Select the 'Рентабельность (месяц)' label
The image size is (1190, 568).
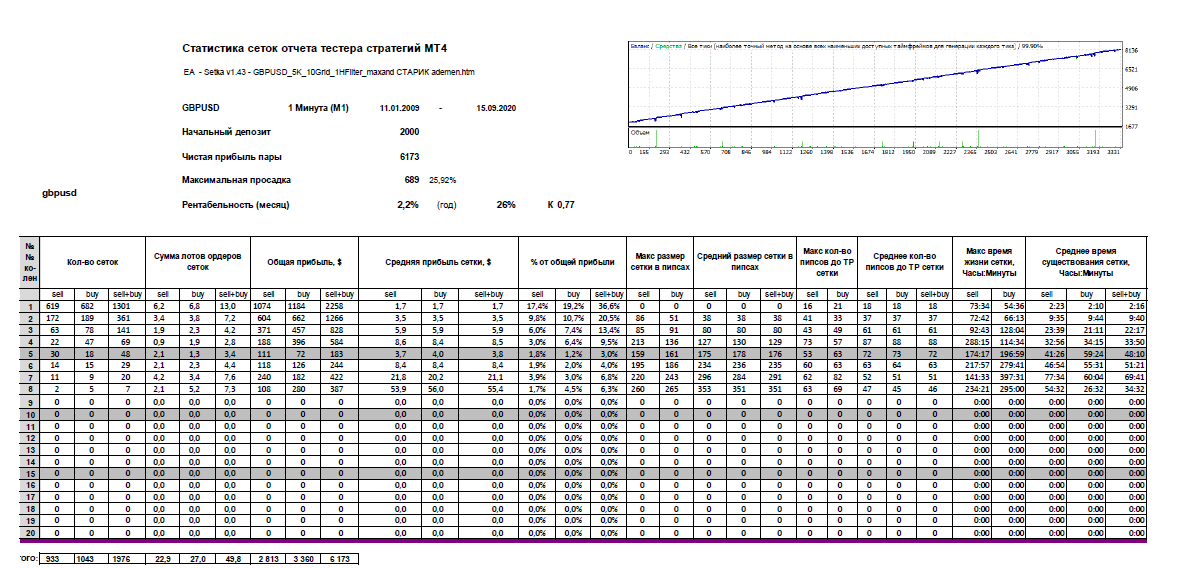coord(236,205)
